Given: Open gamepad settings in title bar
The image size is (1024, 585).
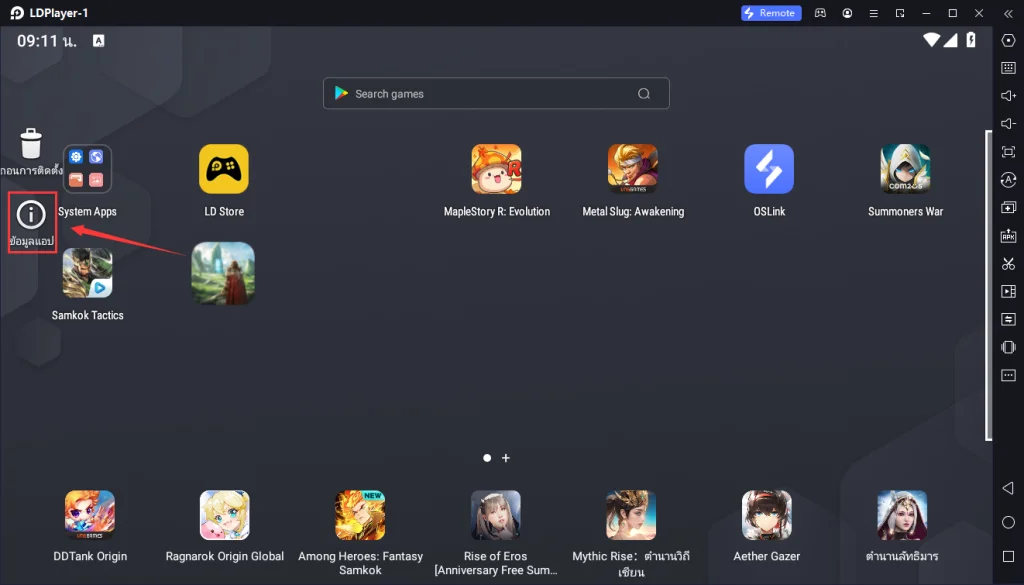Looking at the screenshot, I should point(820,13).
